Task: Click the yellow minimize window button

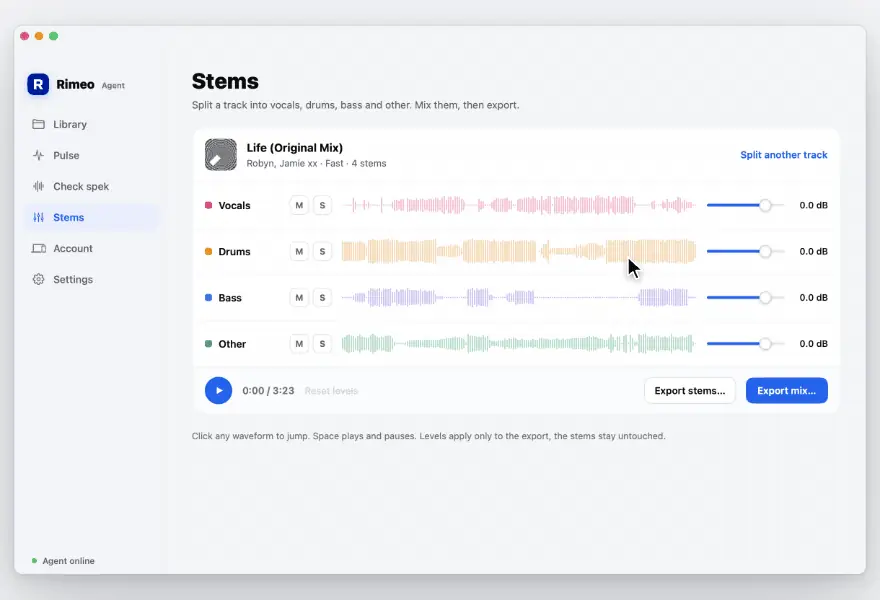Action: click(39, 36)
